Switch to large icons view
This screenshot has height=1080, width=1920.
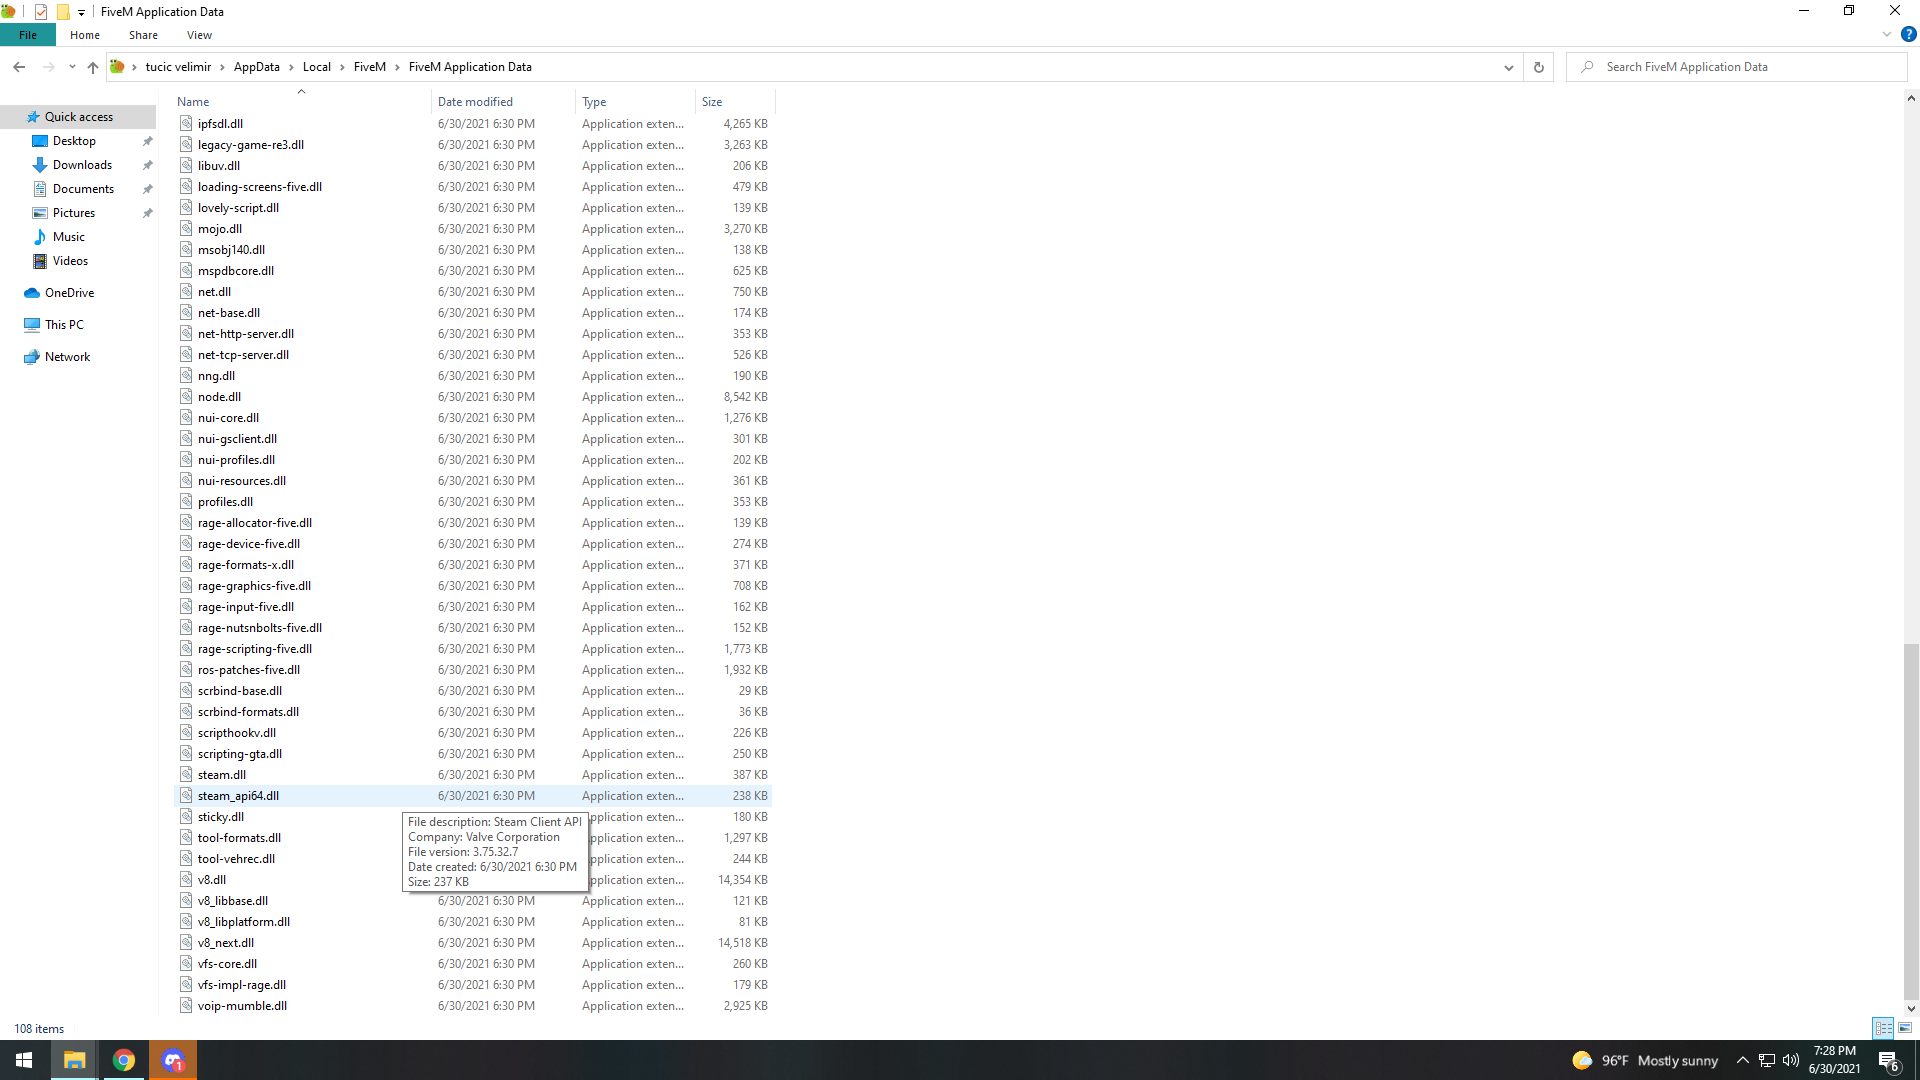click(1905, 1028)
